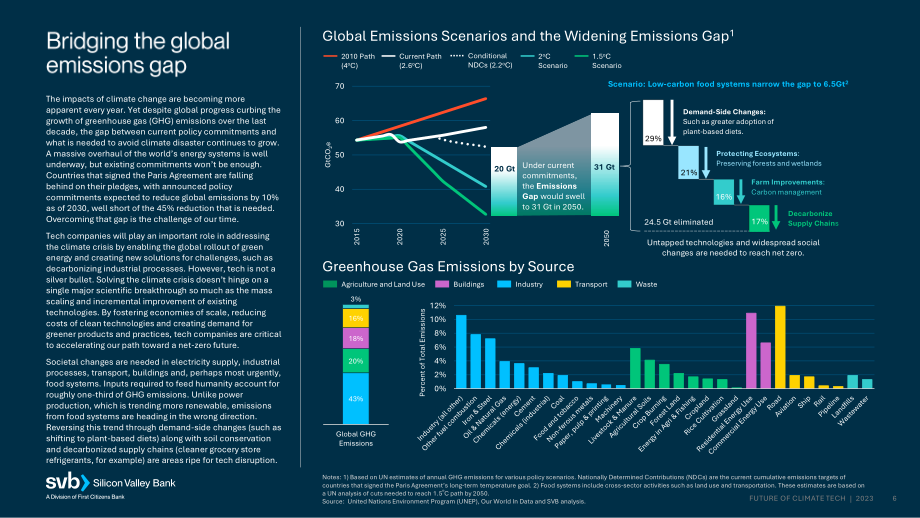The width and height of the screenshot is (920, 518).
Task: Click the Buildings purple legend swatch
Action: 442,285
